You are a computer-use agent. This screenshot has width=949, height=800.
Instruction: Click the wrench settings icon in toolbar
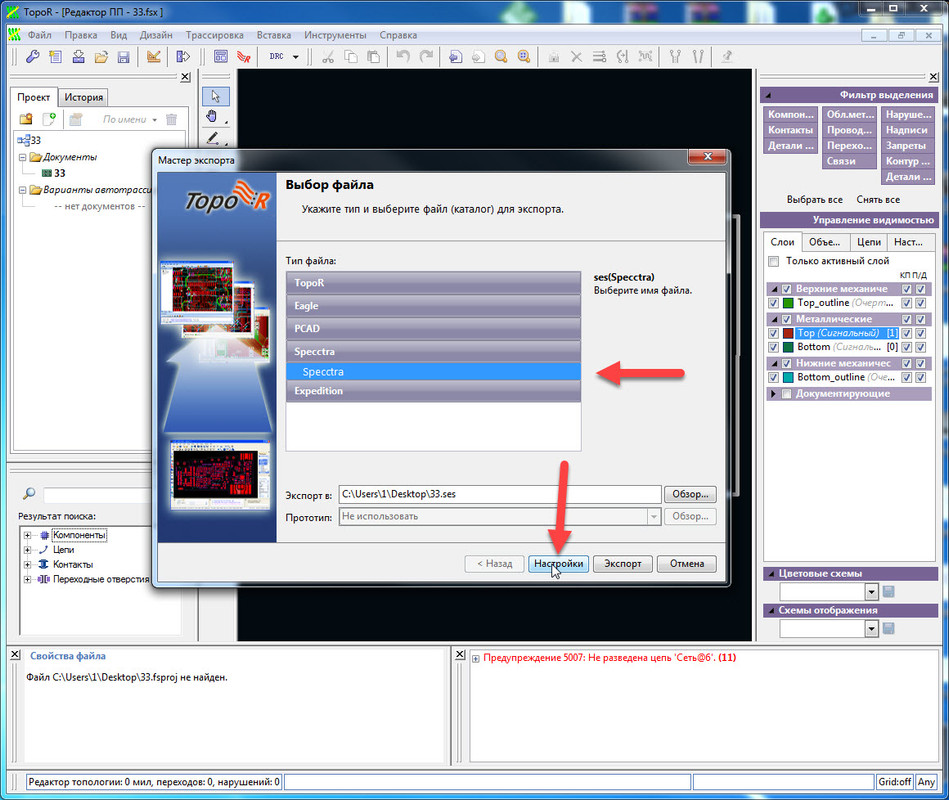click(x=33, y=57)
